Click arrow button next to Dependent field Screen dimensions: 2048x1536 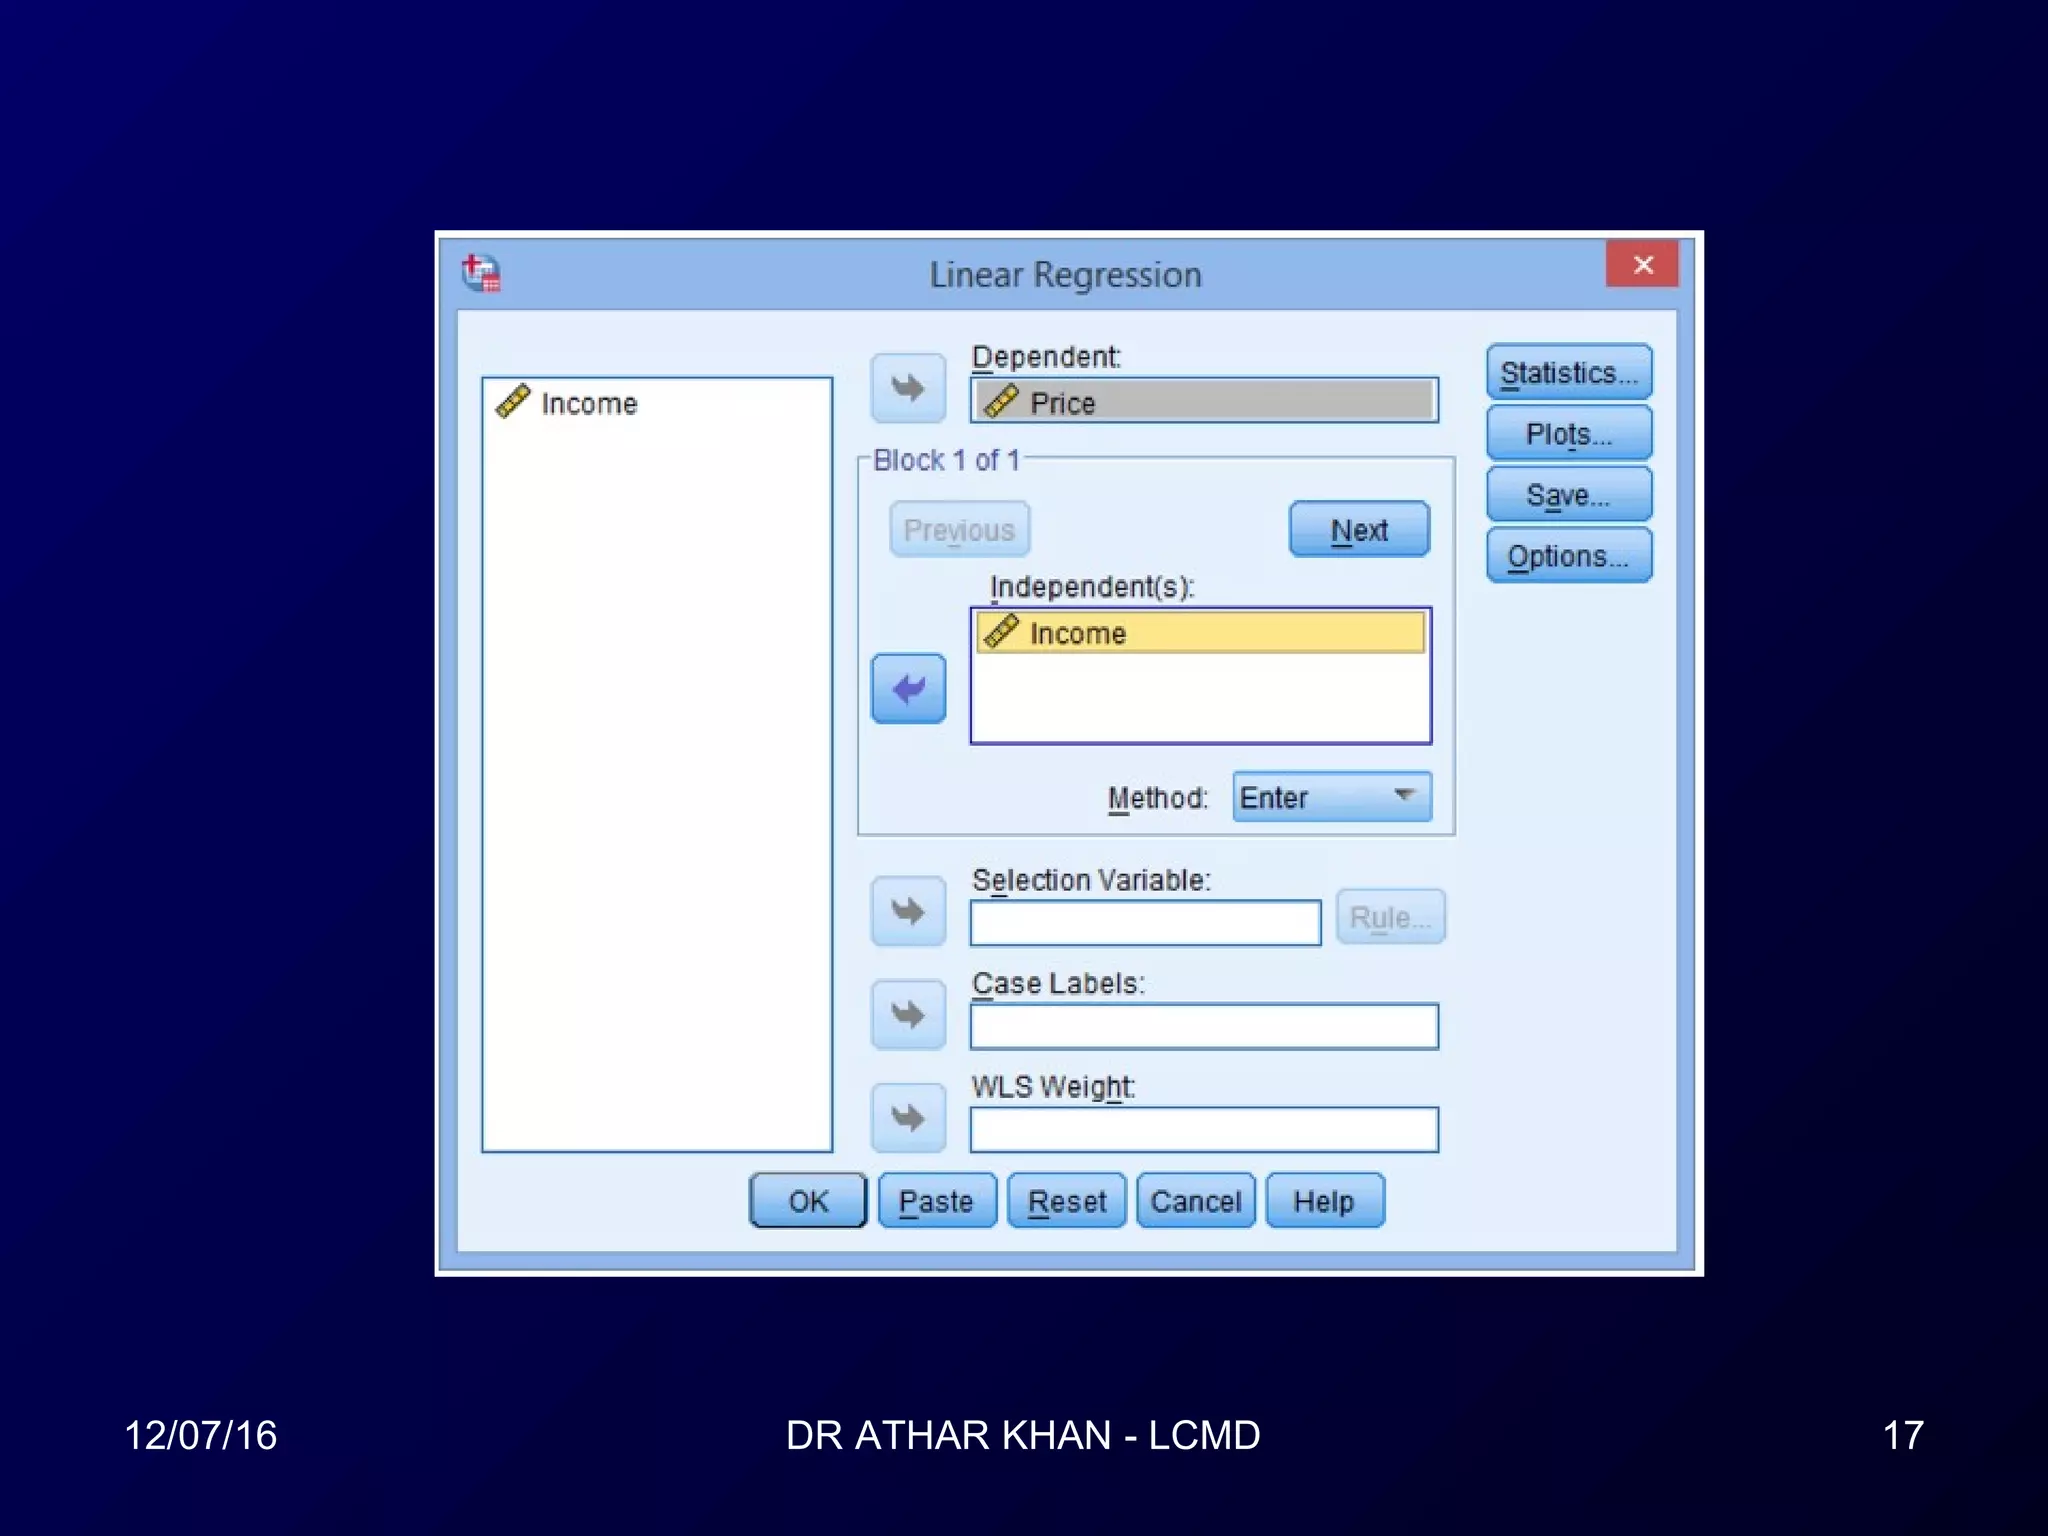point(908,388)
